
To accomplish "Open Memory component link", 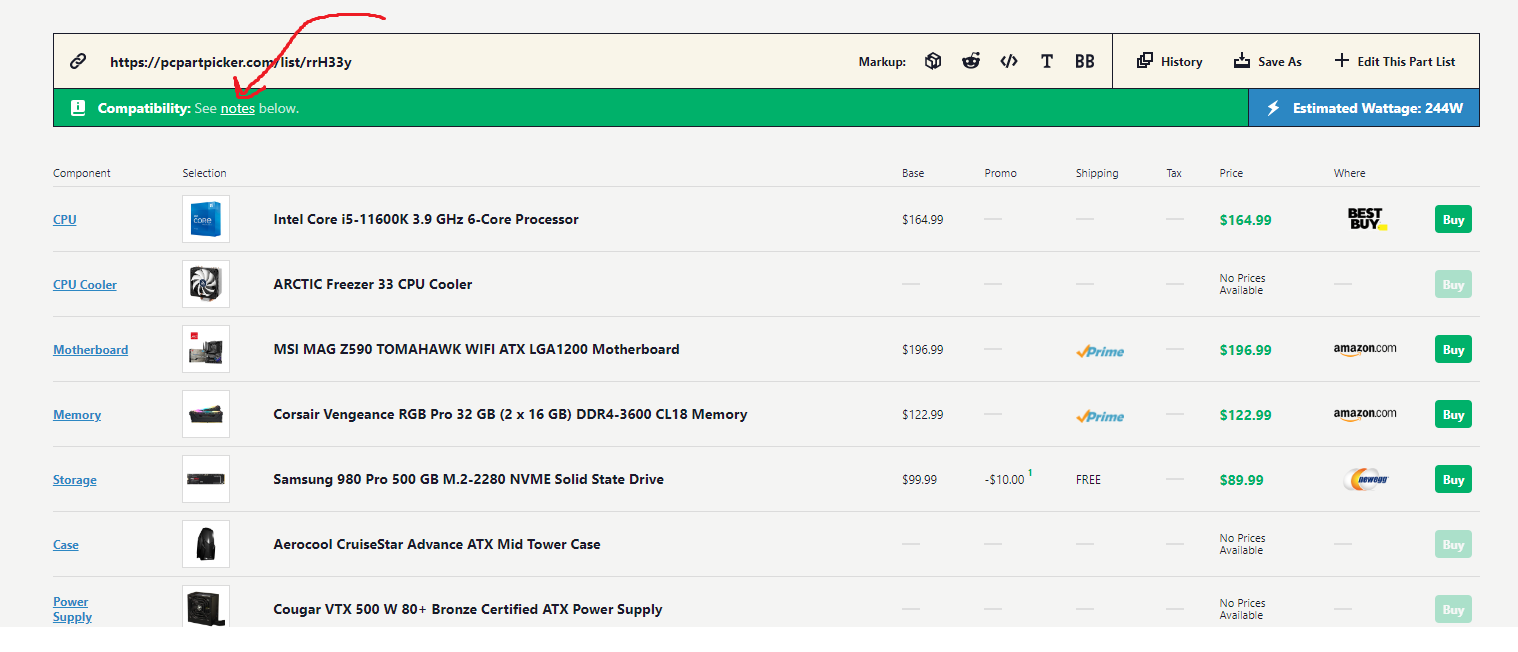I will (x=77, y=414).
